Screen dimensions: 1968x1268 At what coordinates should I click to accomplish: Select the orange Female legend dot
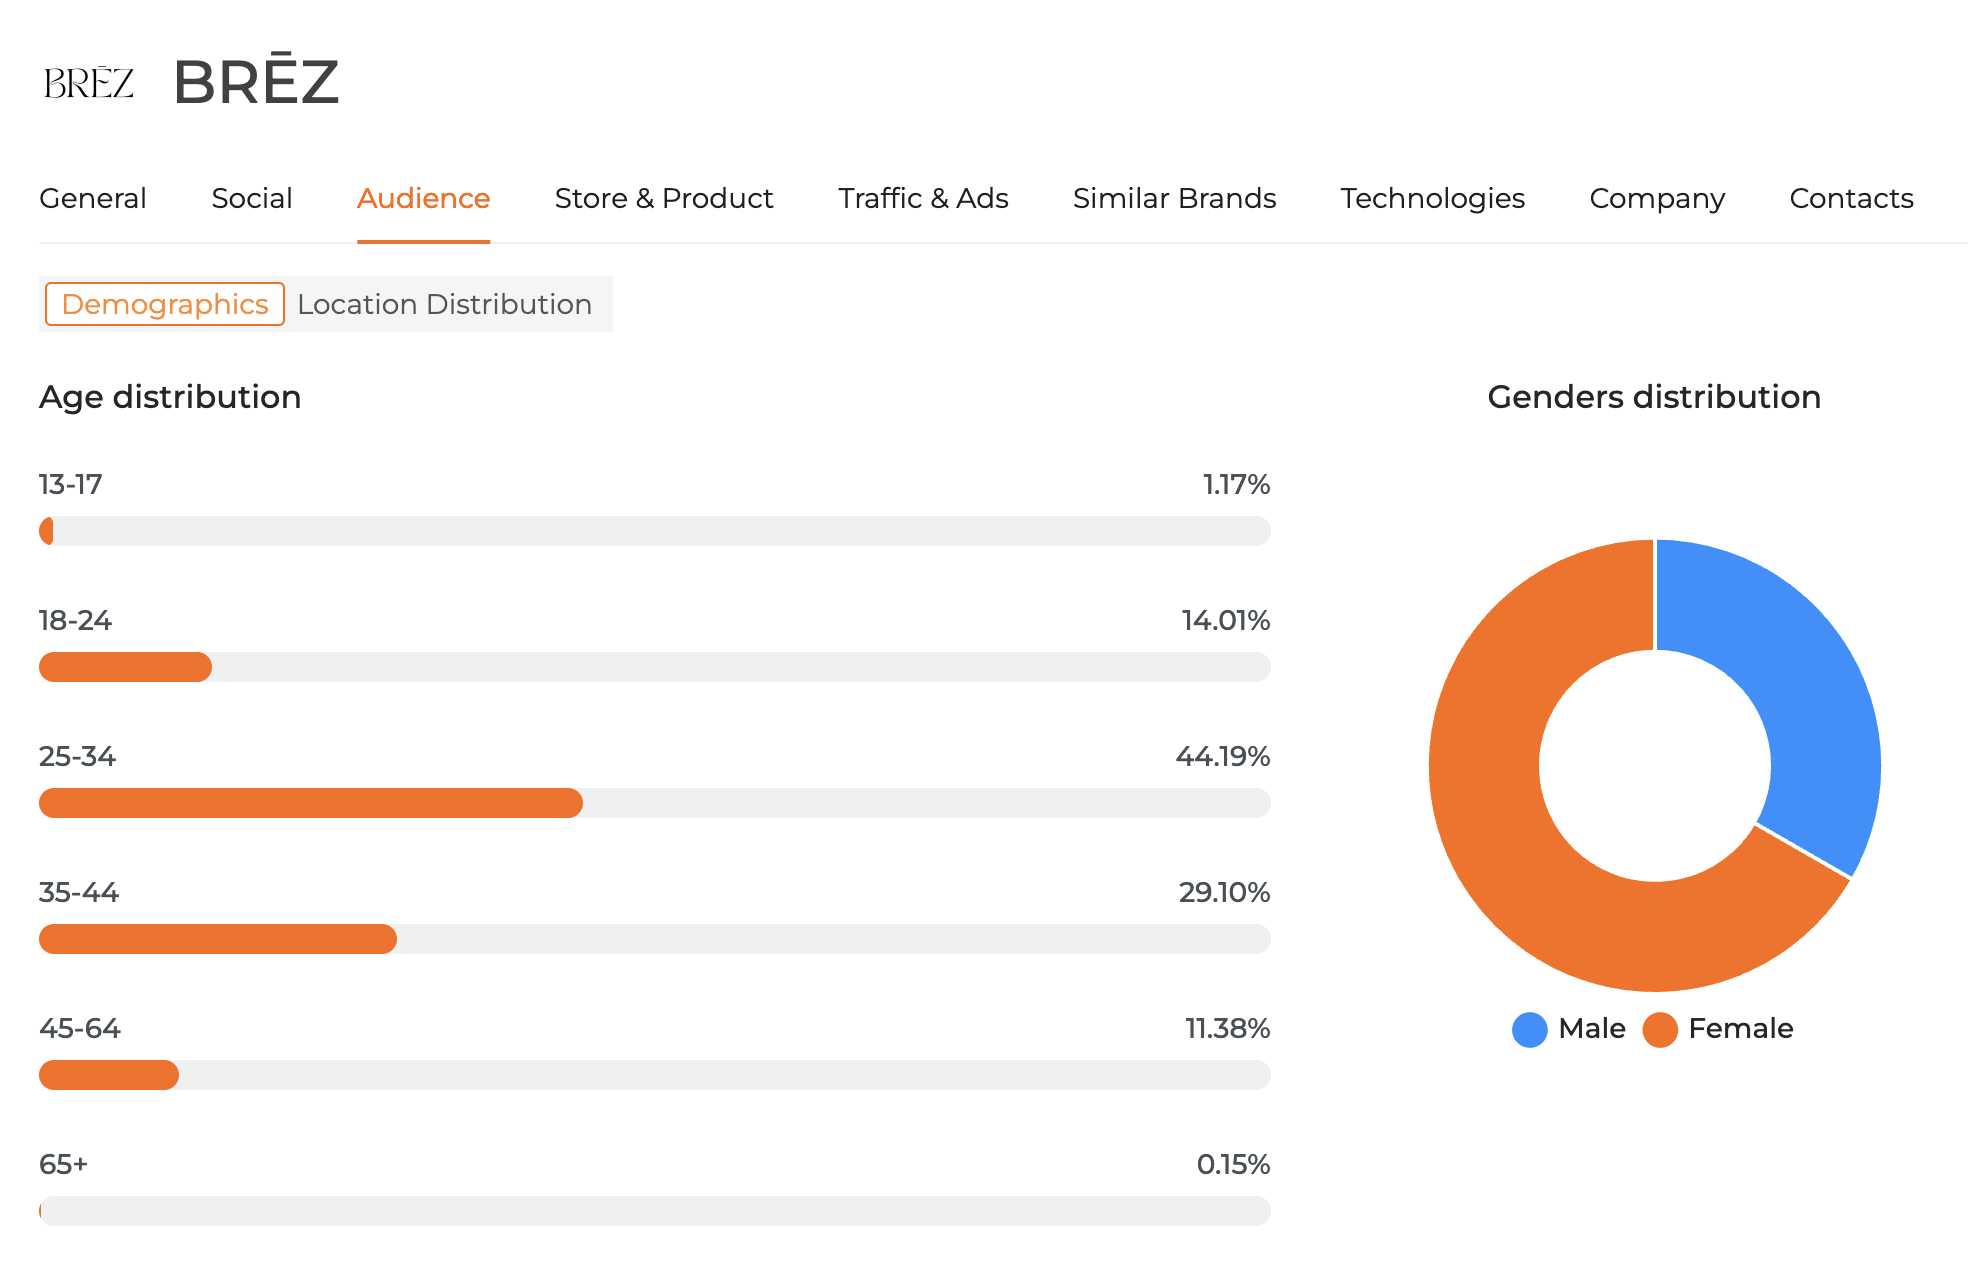(x=1660, y=1029)
